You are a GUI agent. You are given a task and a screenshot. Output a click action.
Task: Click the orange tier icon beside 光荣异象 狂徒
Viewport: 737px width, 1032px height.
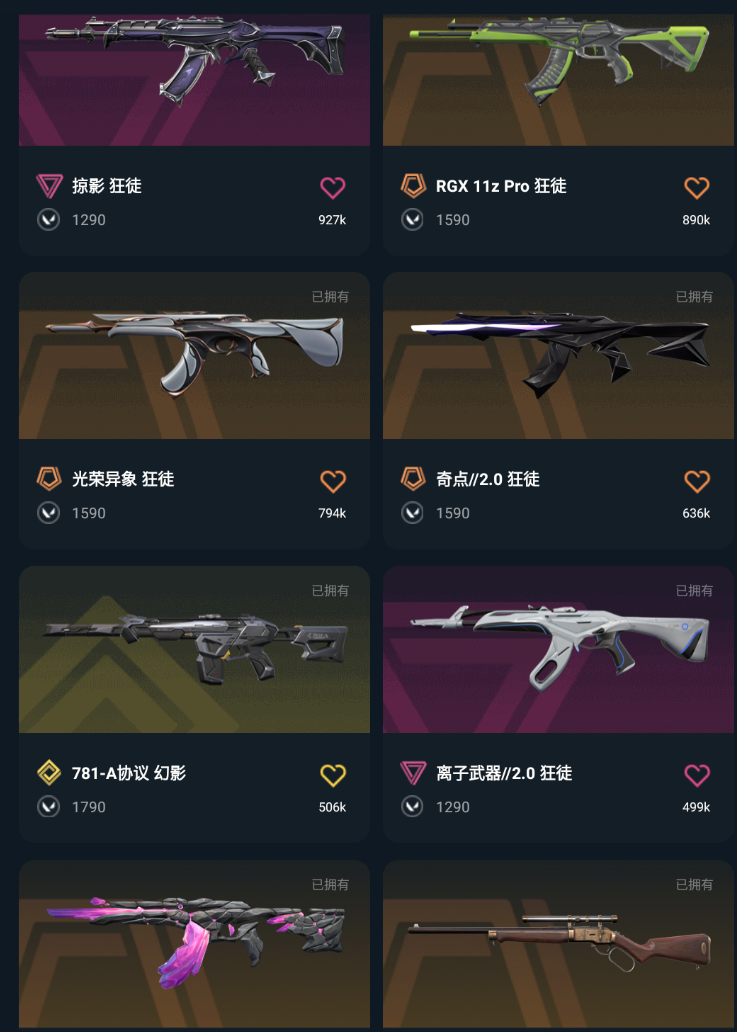[x=49, y=478]
